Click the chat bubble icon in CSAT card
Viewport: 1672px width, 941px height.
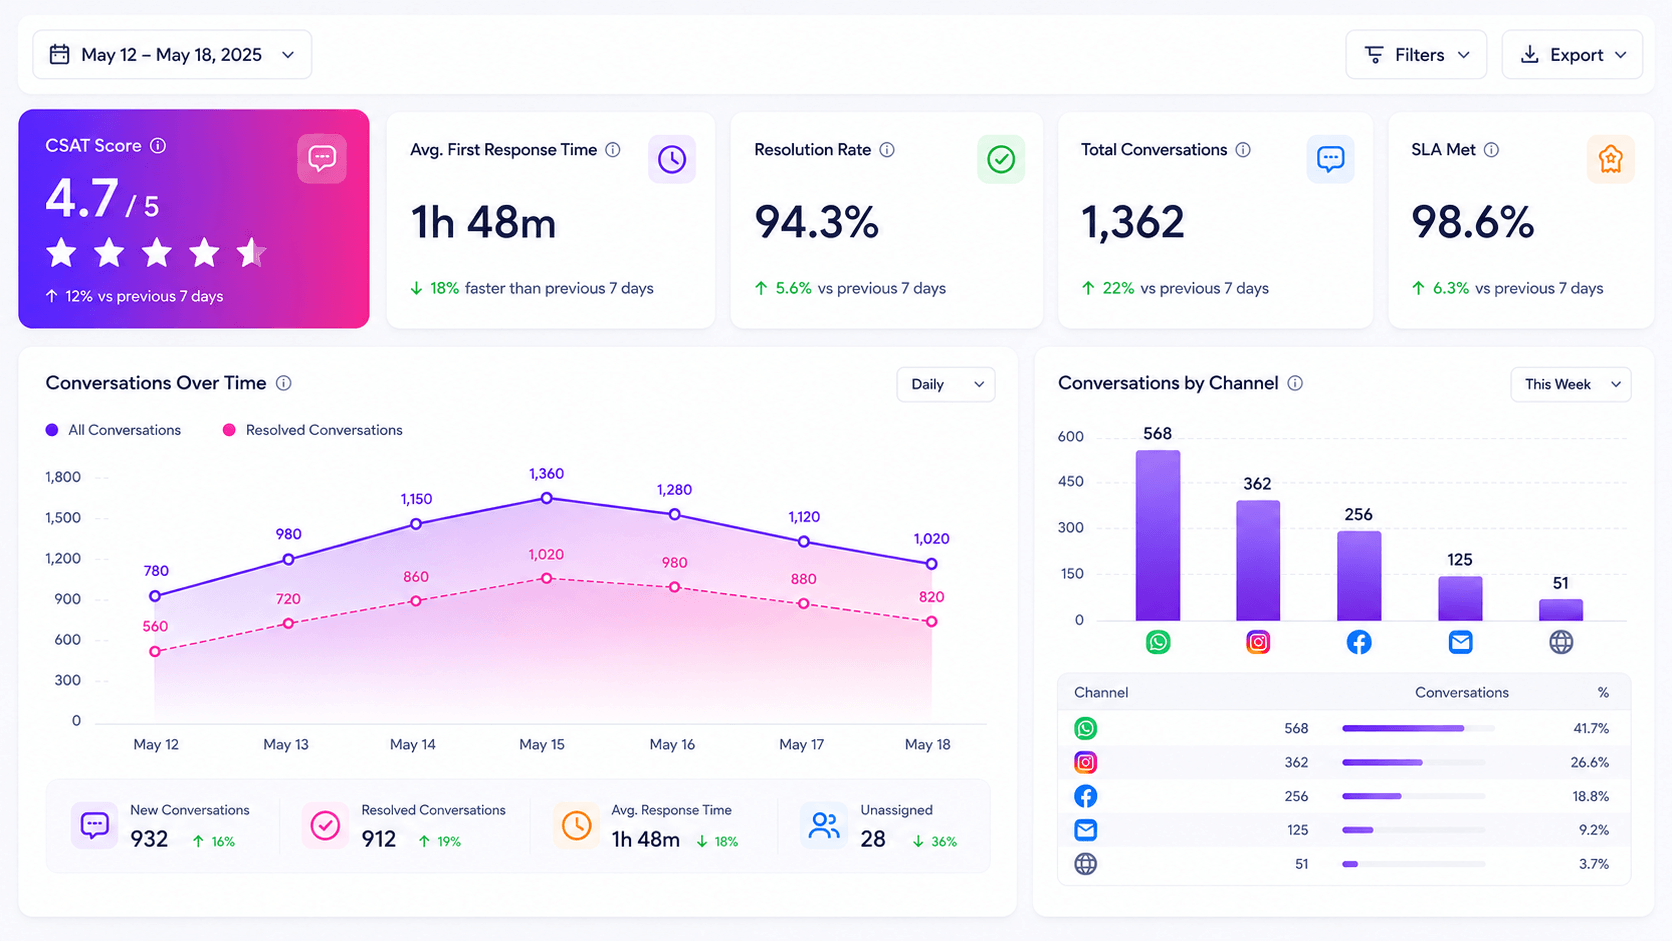pos(322,159)
